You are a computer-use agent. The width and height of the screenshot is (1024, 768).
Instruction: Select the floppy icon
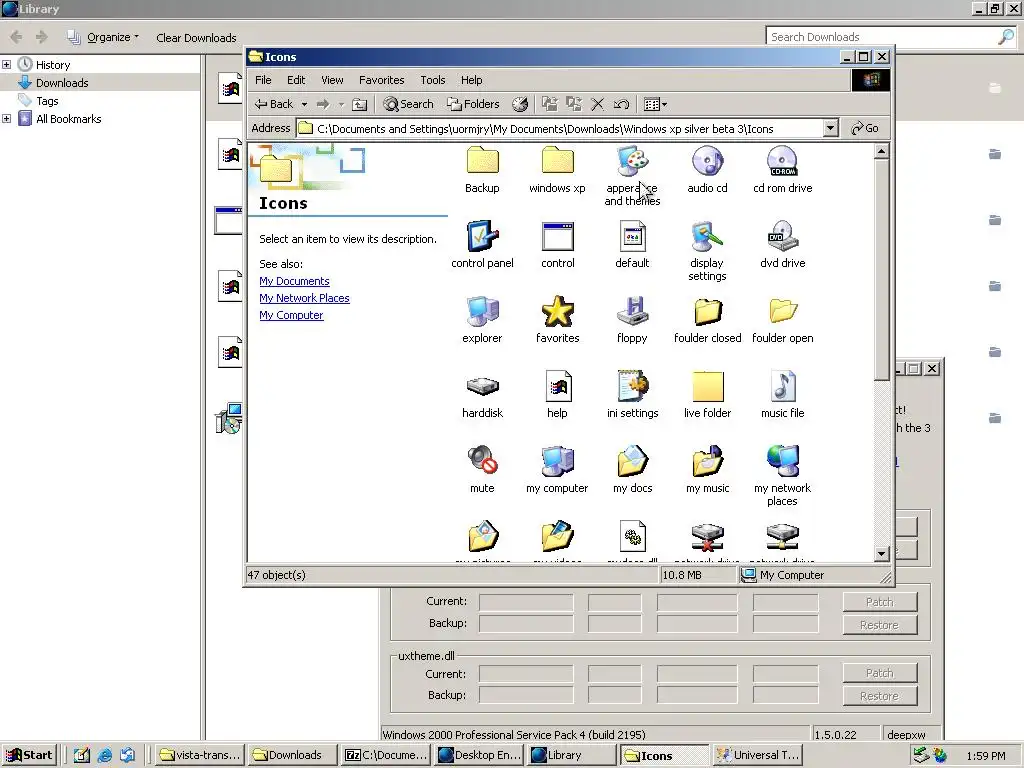pyautogui.click(x=632, y=312)
